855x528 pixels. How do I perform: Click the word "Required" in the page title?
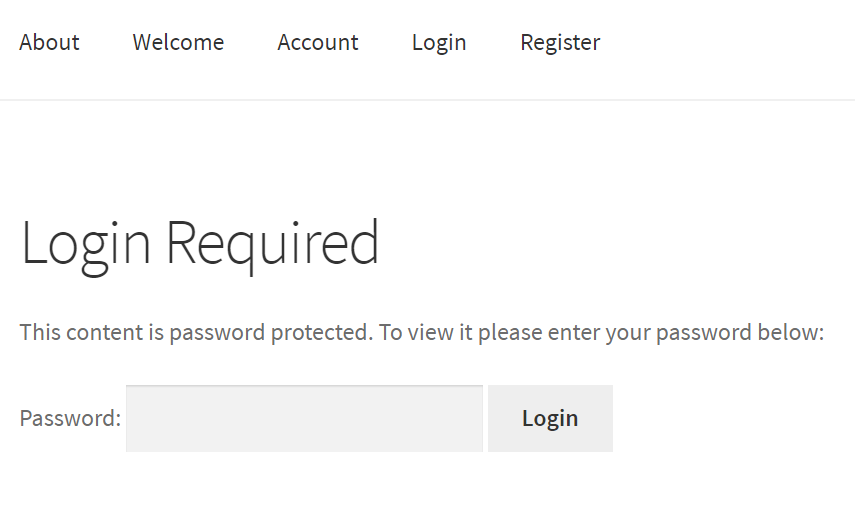272,243
